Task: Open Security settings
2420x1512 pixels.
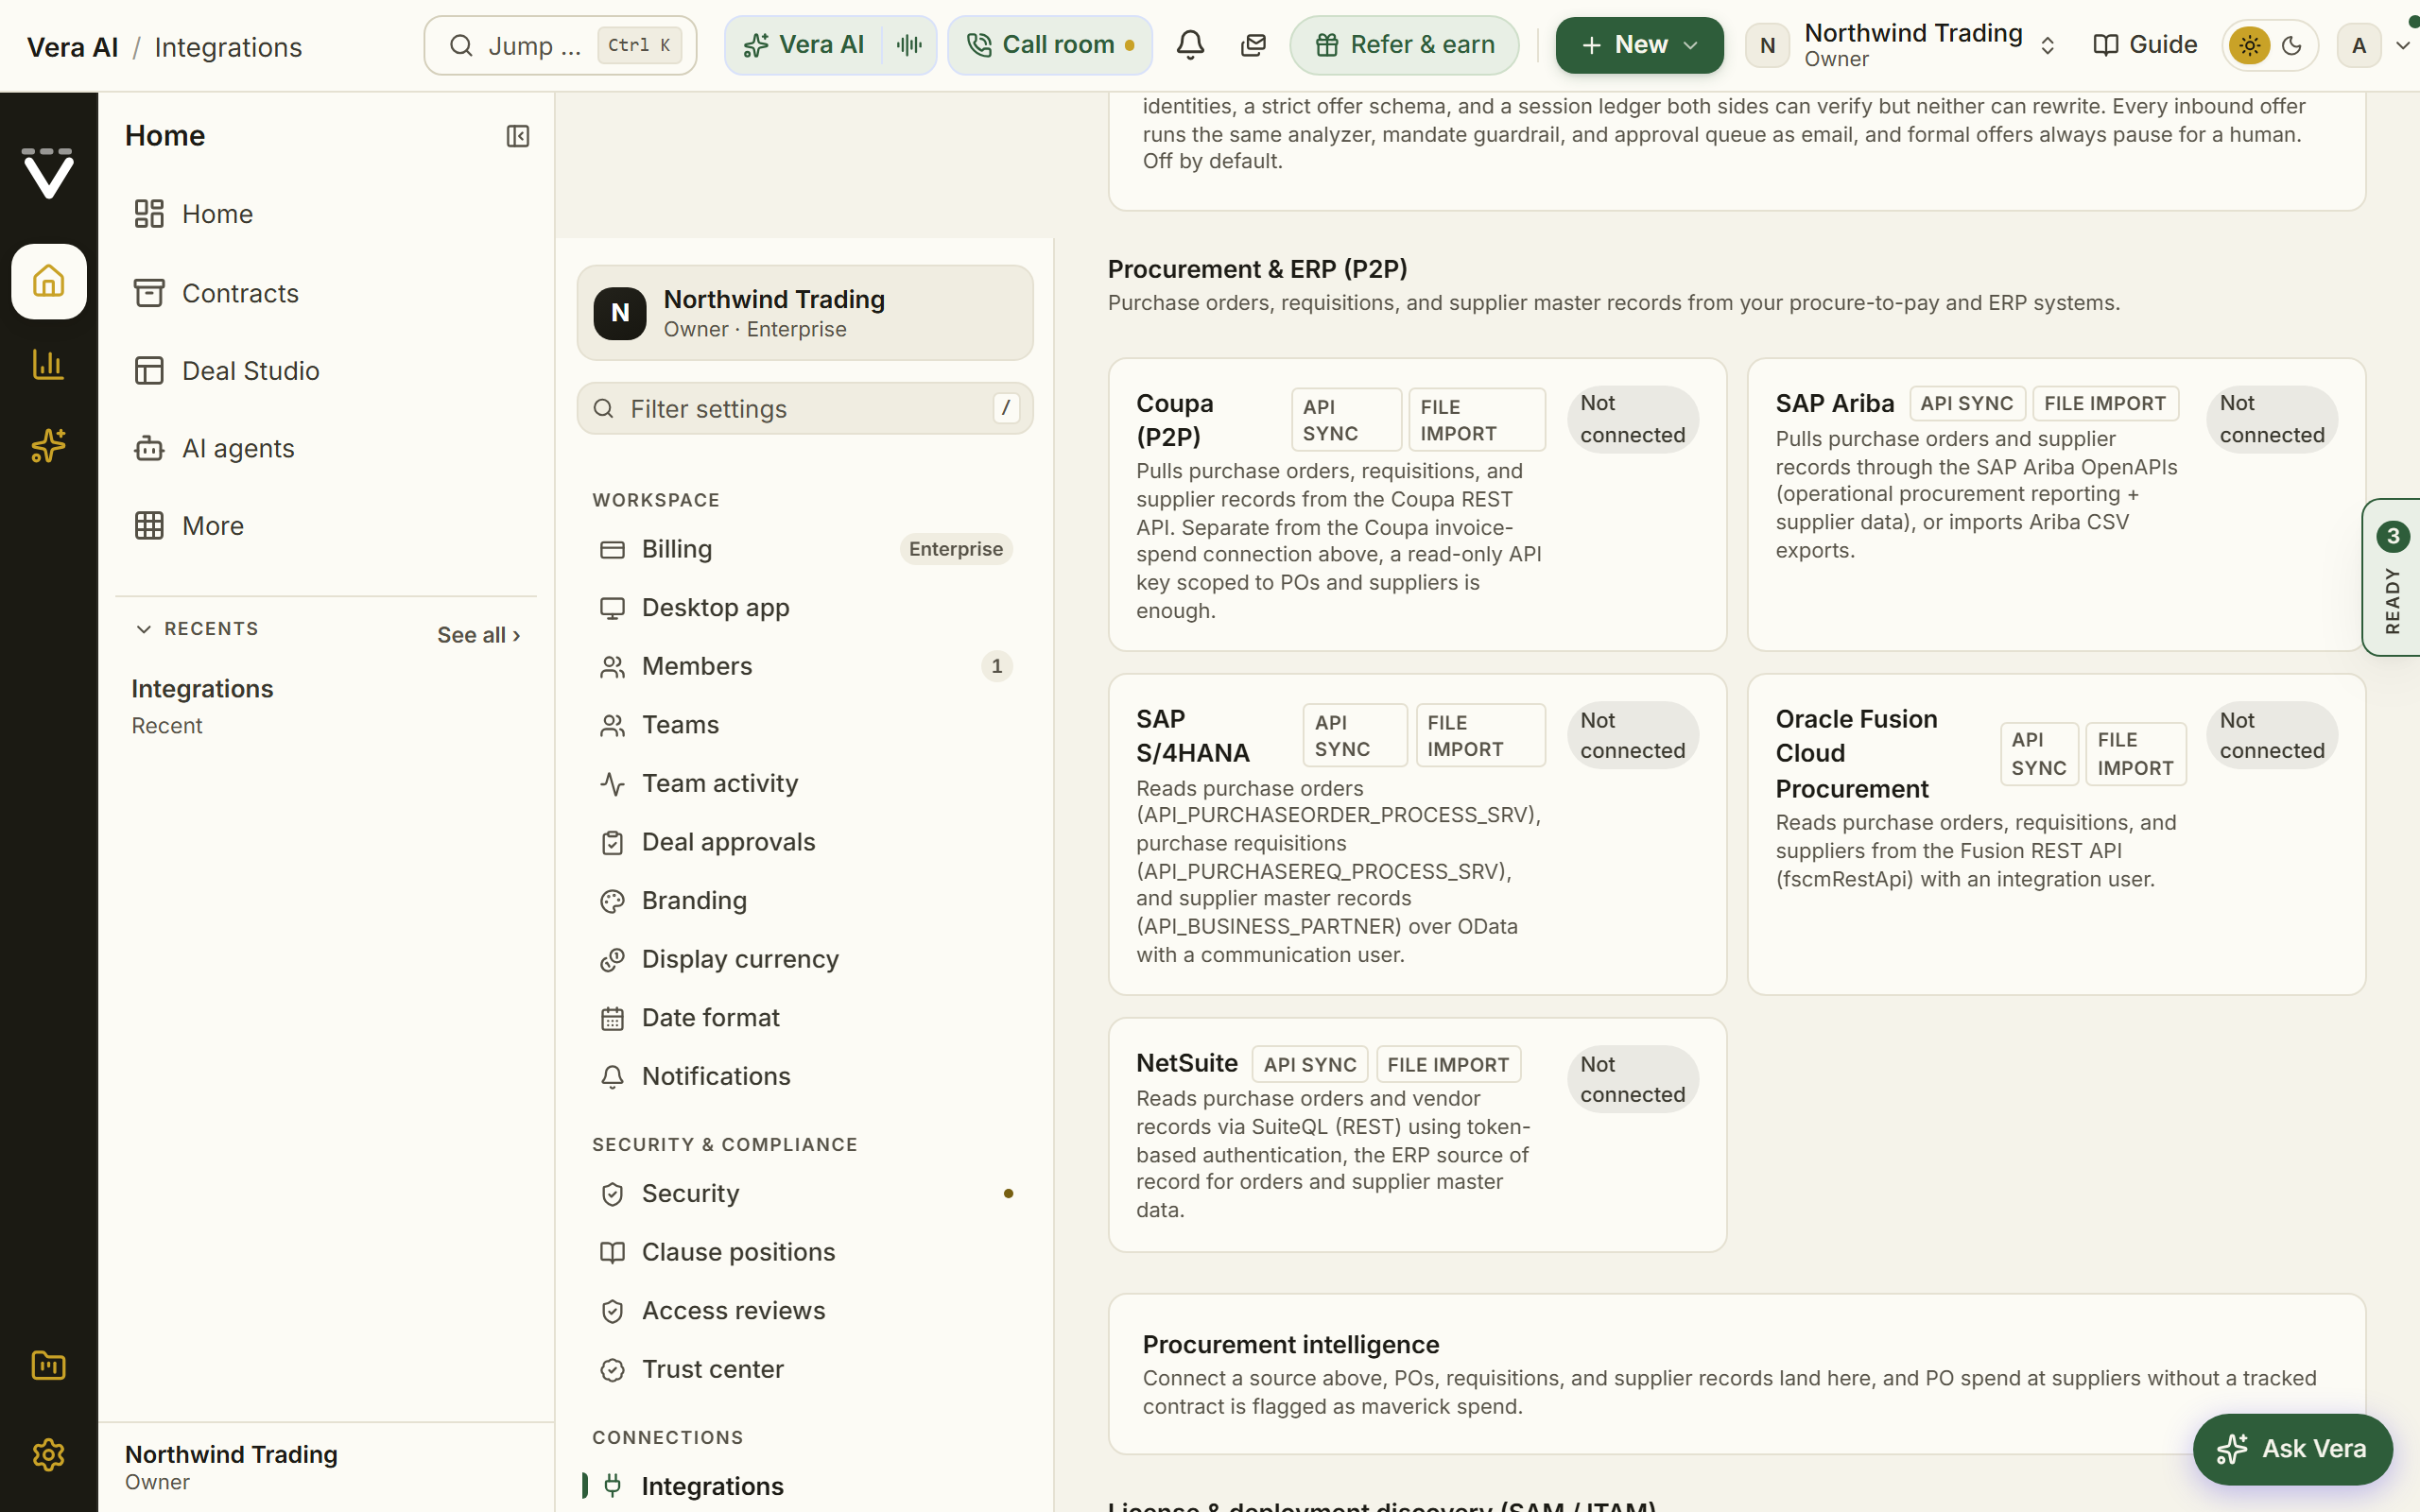Action: (x=805, y=1194)
